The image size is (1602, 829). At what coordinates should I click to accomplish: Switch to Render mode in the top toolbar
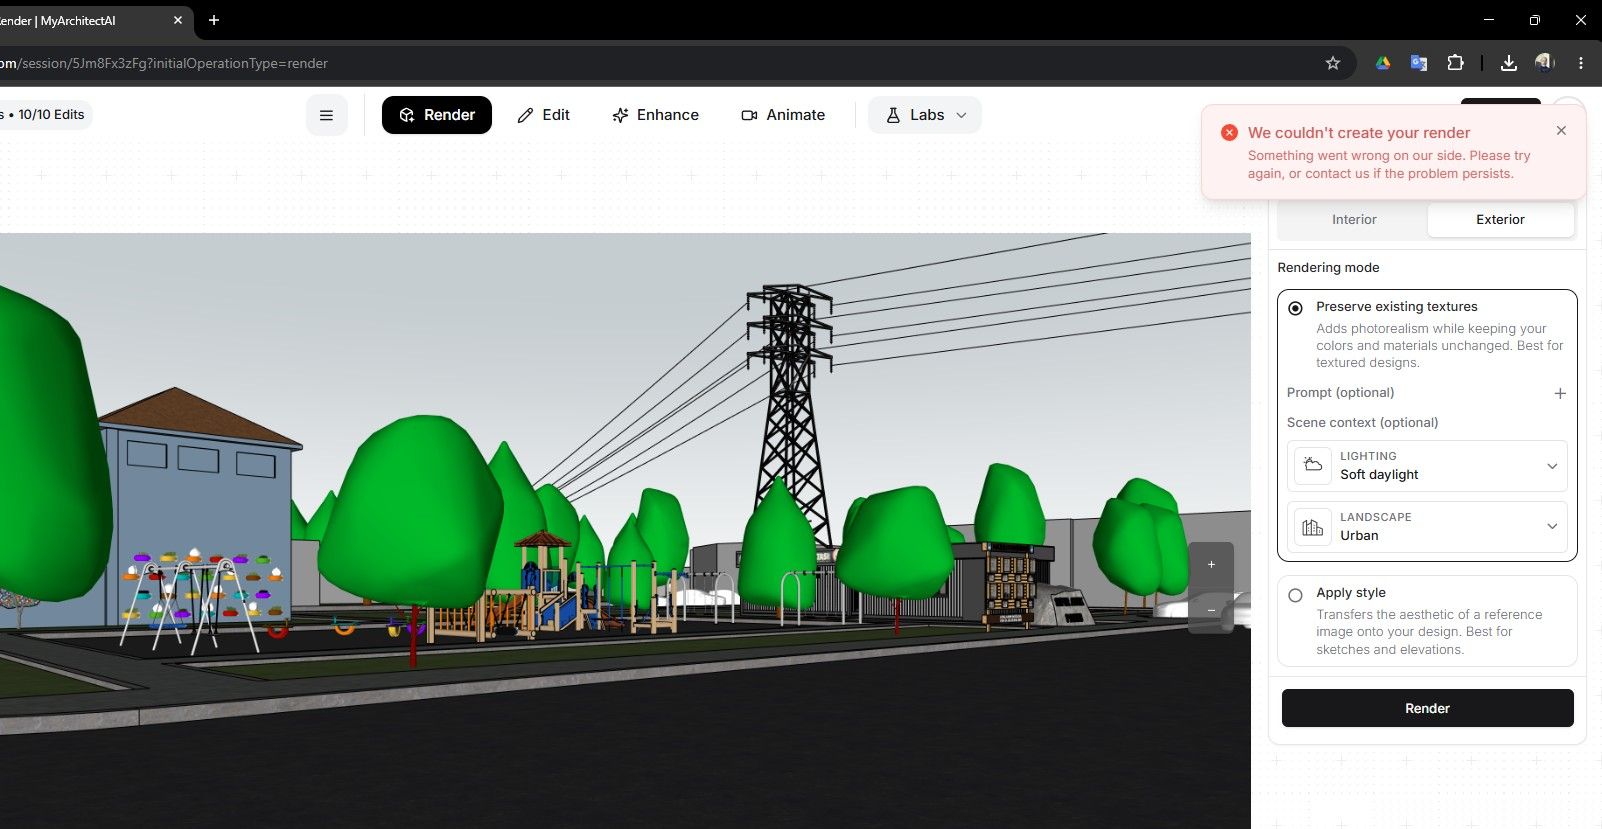[437, 115]
